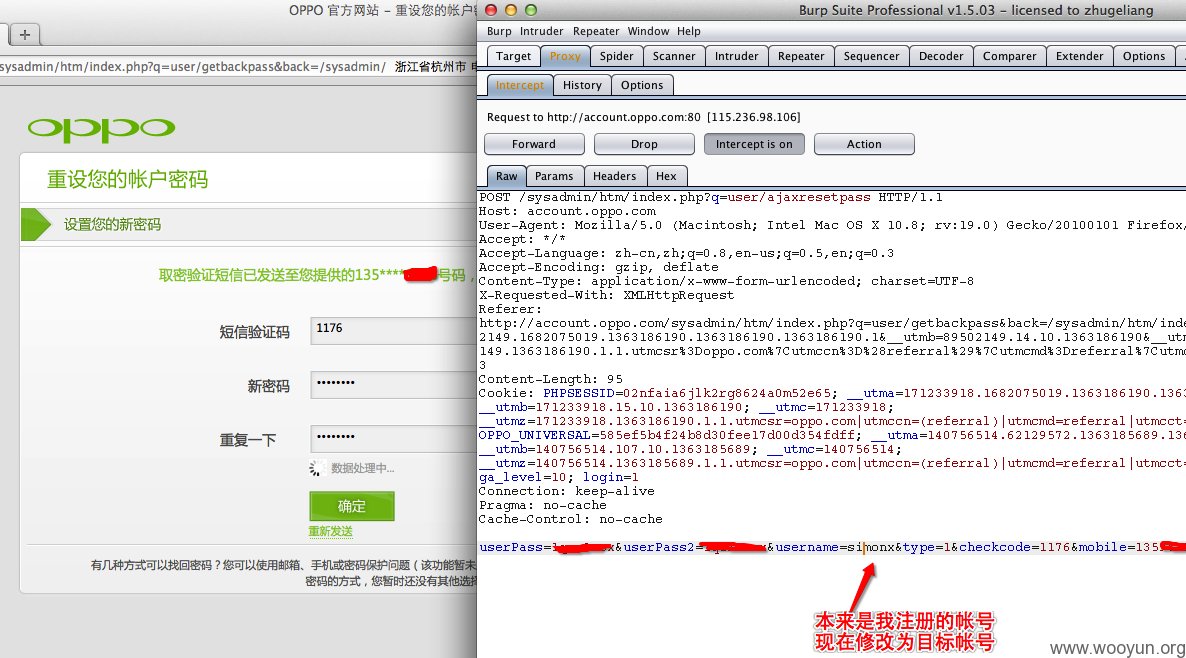
Task: Go to the Repeater tool tab
Action: pos(801,56)
